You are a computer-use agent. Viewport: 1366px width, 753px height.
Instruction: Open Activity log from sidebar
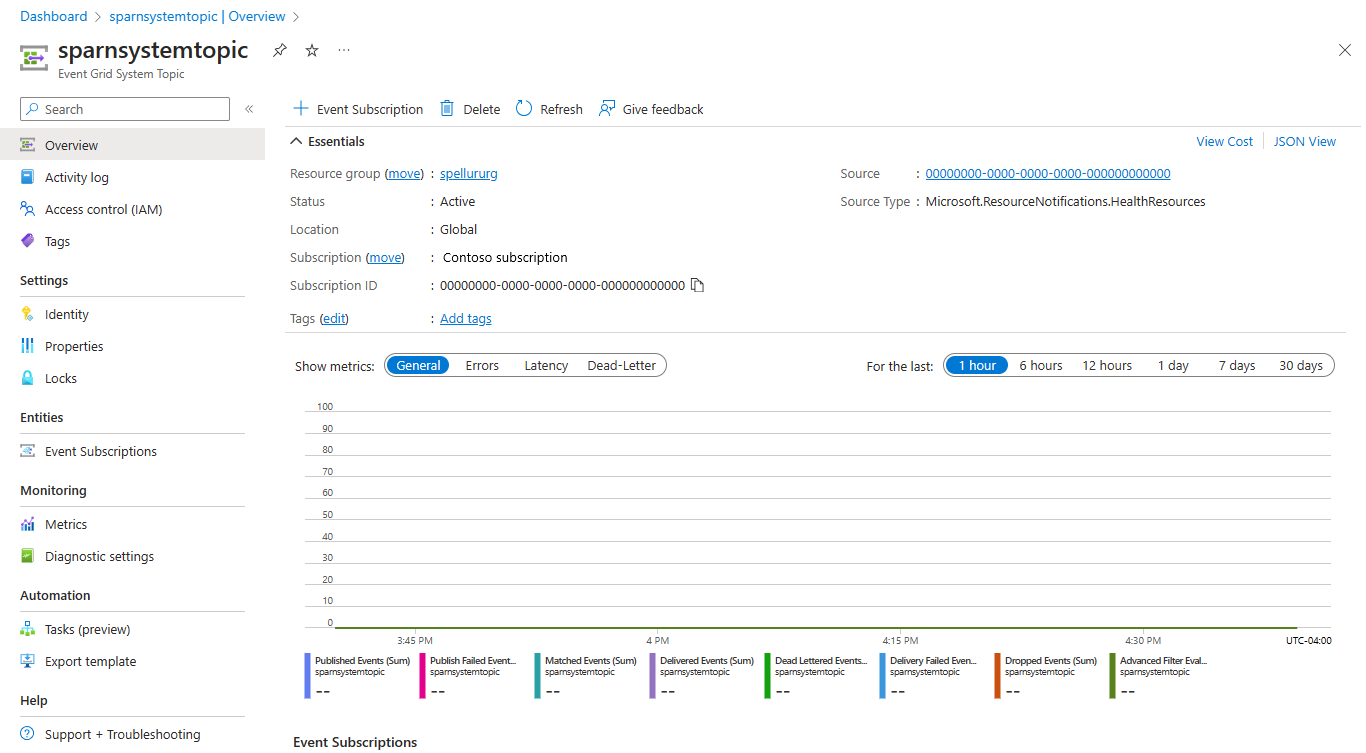click(76, 178)
